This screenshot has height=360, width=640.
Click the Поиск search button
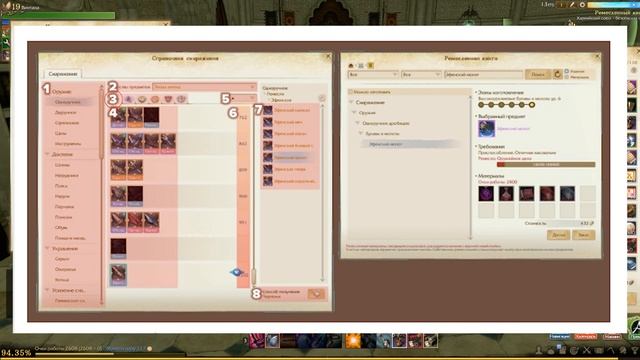[x=538, y=75]
